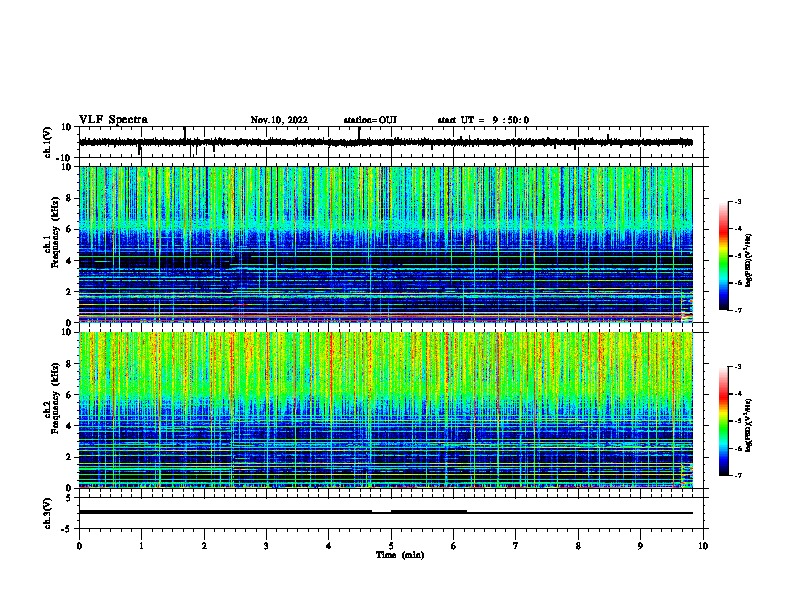The height and width of the screenshot is (612, 792).
Task: Click time axis tick label "5"
Action: click(x=391, y=546)
